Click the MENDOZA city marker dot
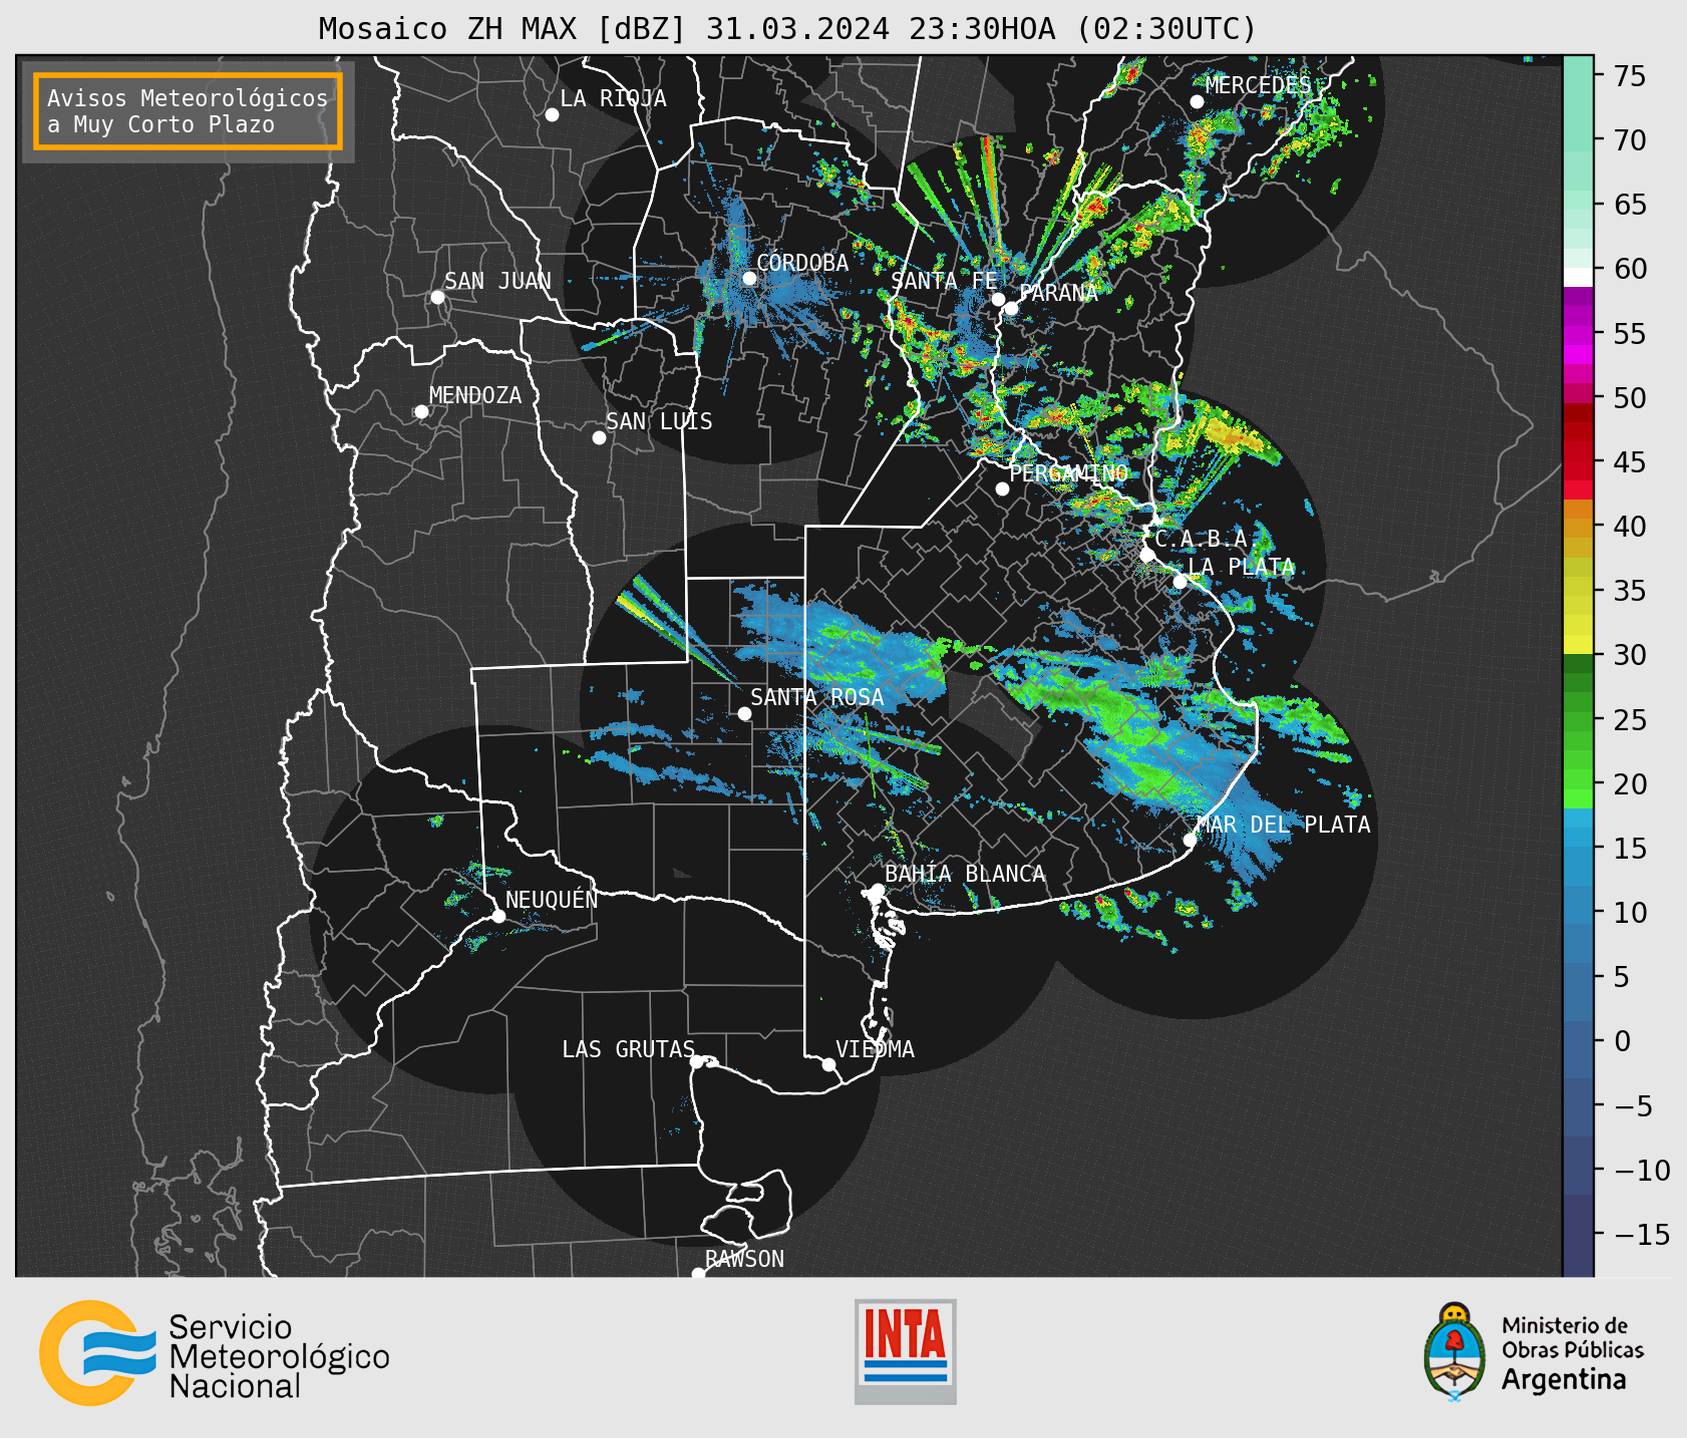Viewport: 1687px width, 1438px height. coord(421,412)
